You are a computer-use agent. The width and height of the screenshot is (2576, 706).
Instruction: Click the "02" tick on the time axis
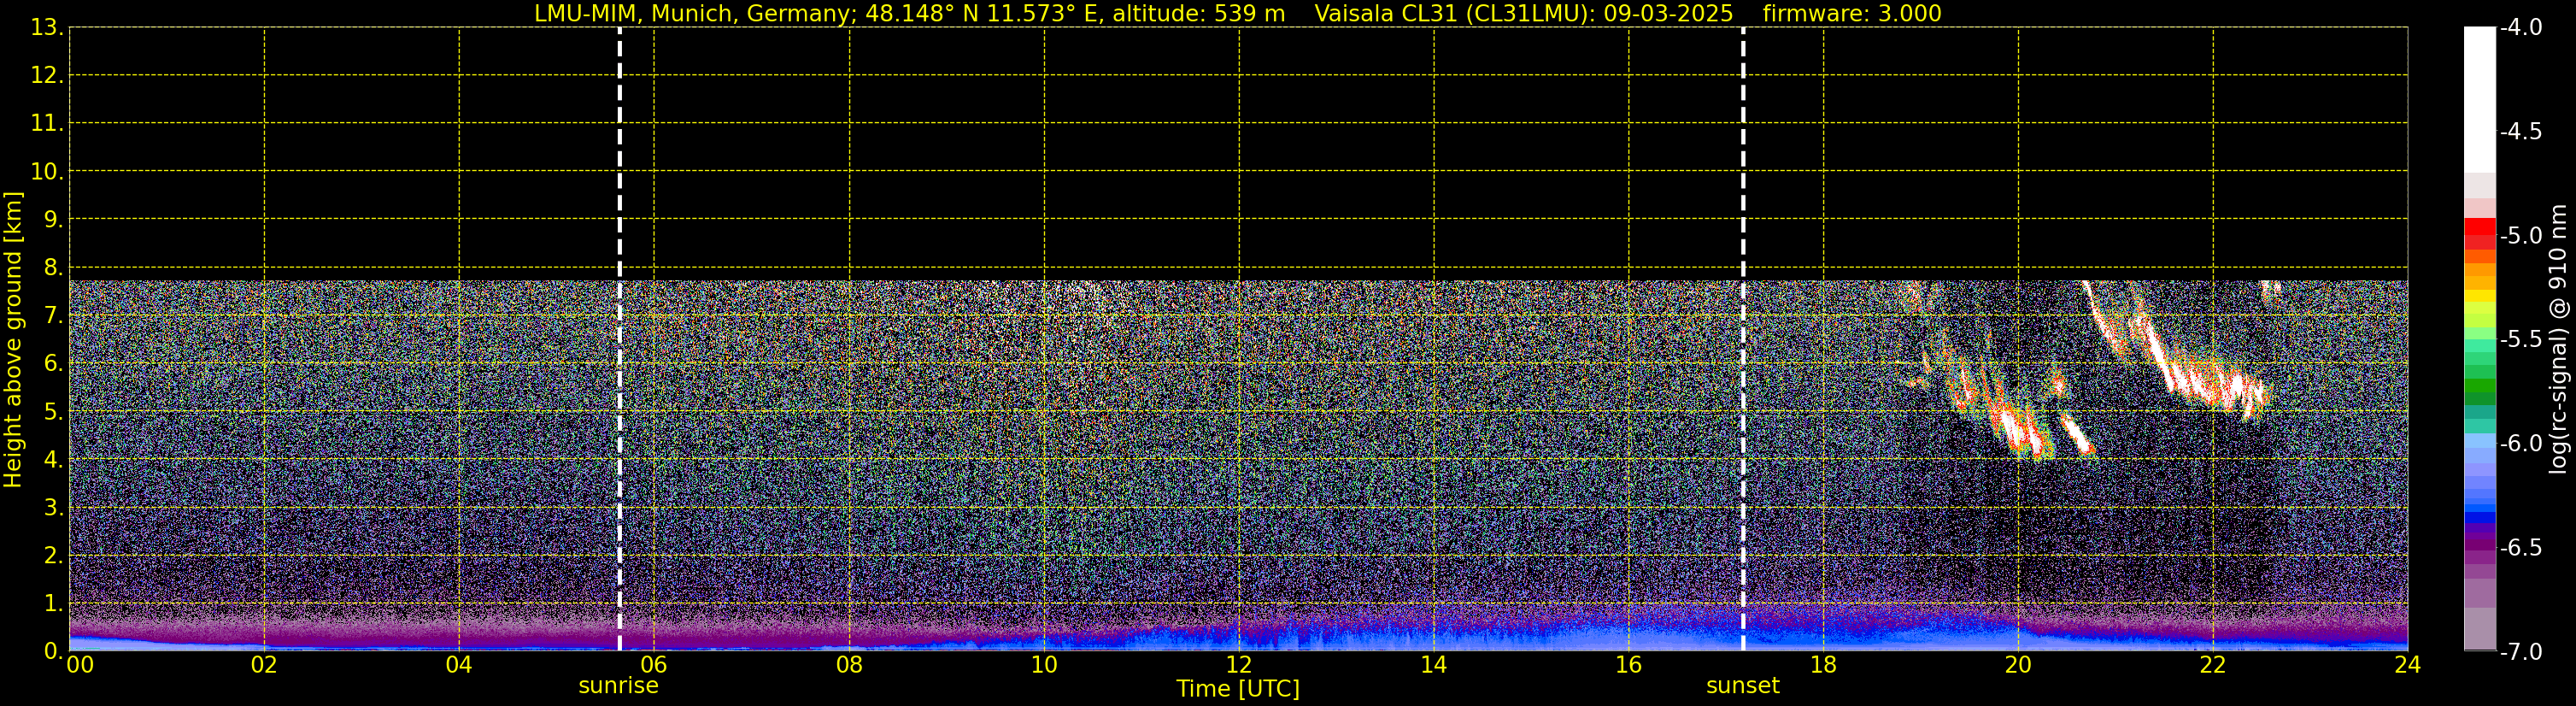point(264,665)
